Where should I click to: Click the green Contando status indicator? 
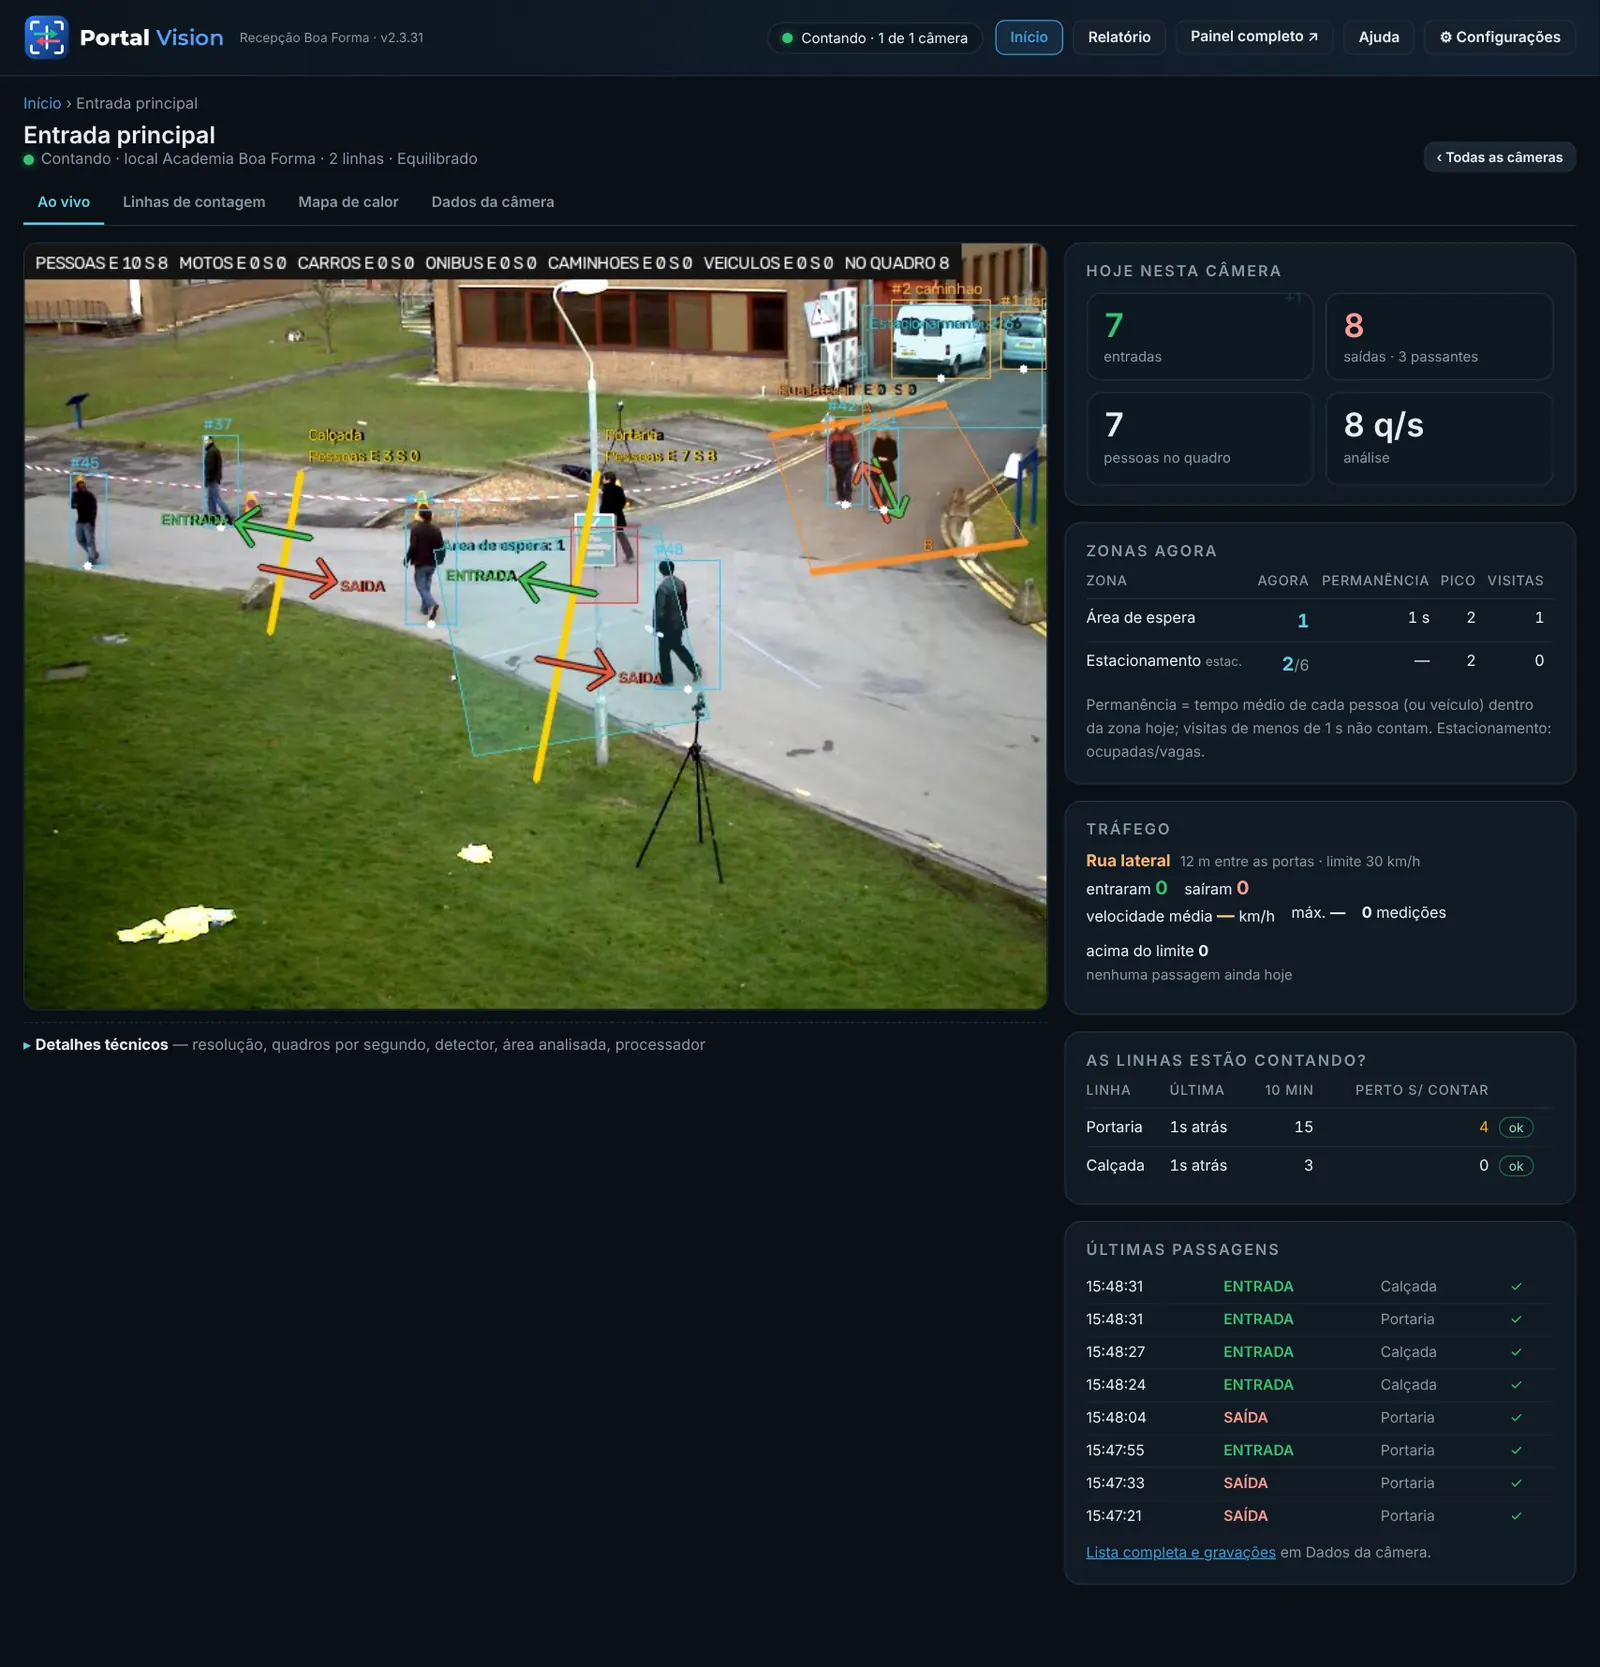[874, 38]
